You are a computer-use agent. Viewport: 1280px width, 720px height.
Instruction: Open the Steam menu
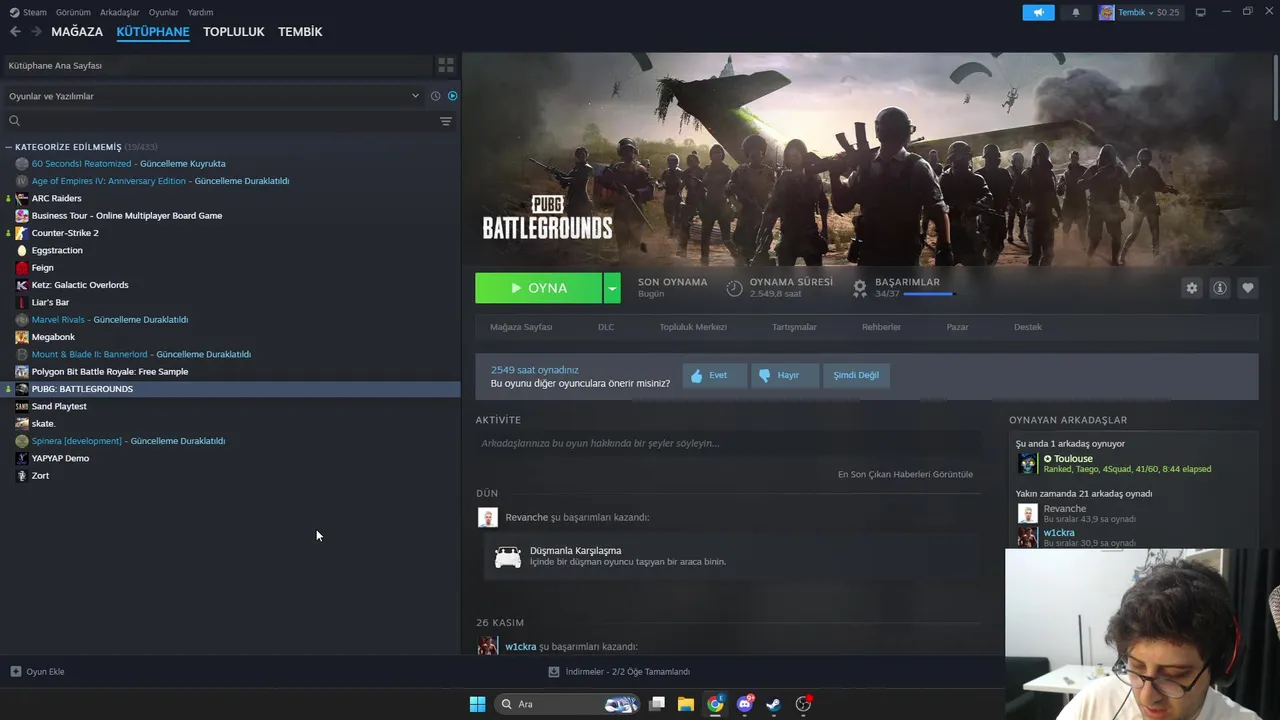click(x=29, y=12)
